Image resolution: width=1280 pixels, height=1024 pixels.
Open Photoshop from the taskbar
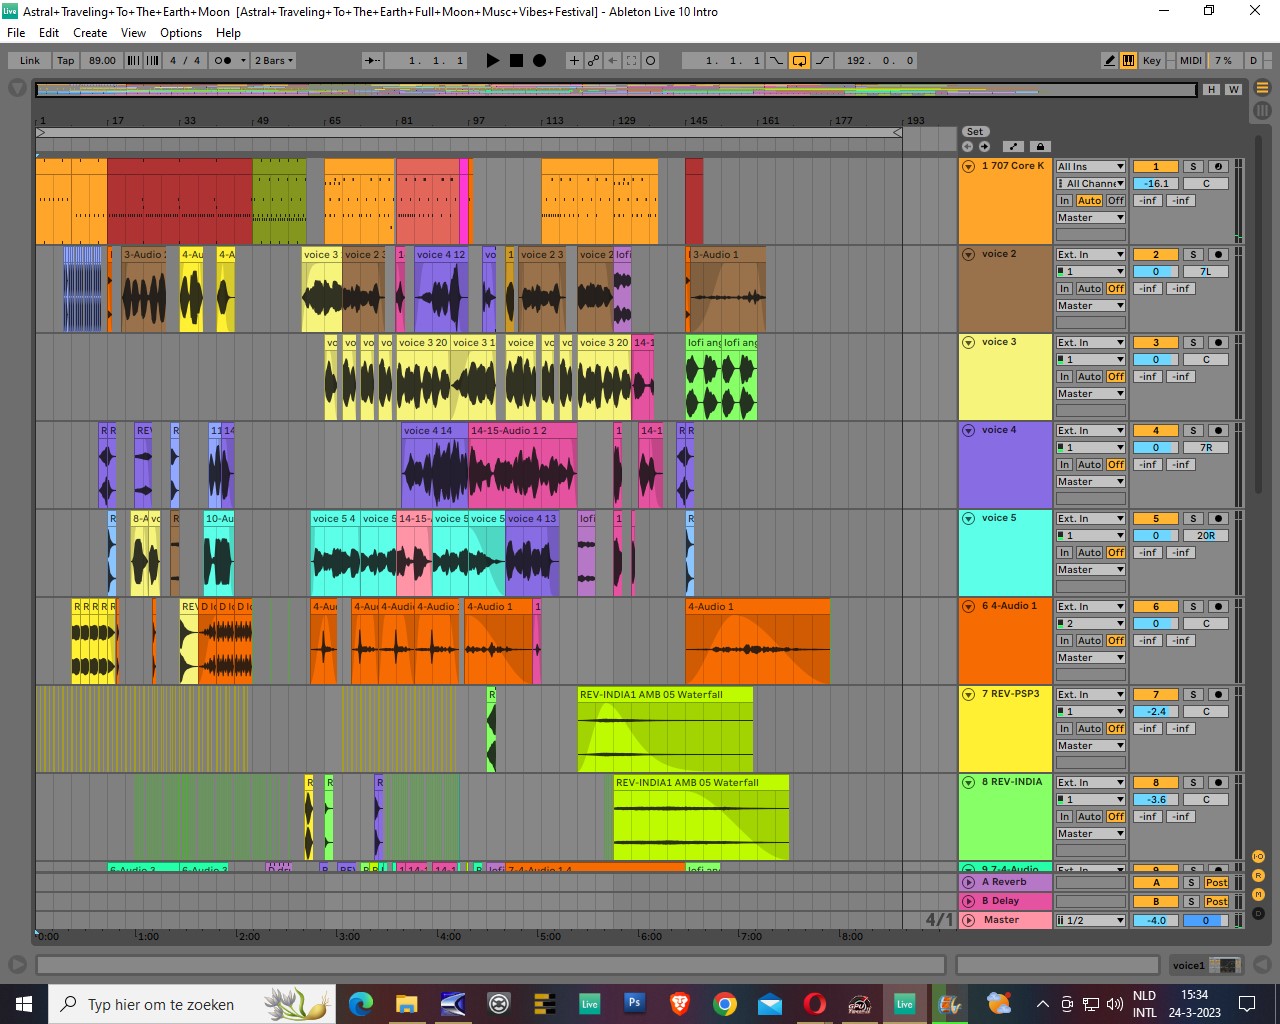[634, 1003]
